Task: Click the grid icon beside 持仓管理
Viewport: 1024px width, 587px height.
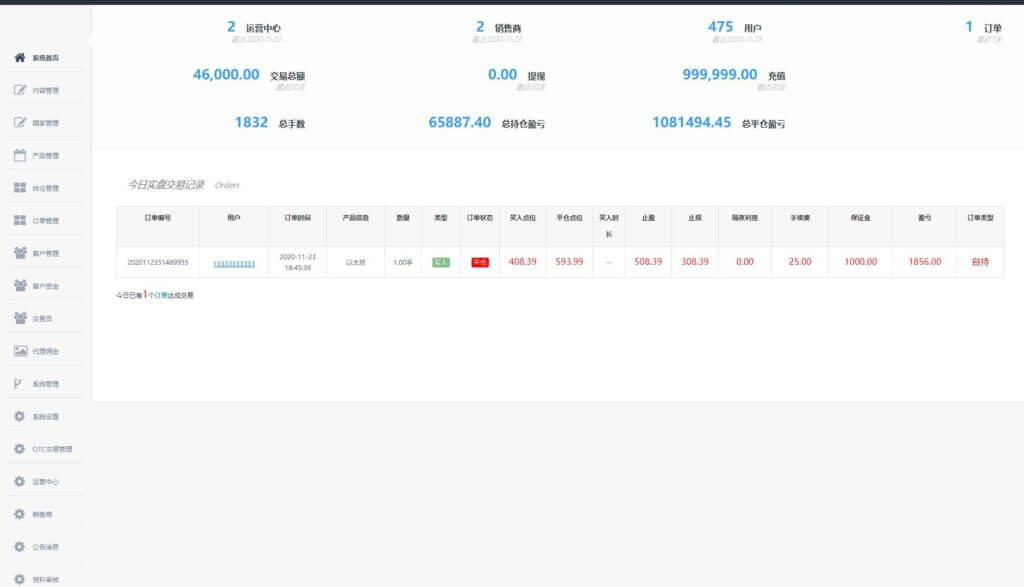Action: 20,188
